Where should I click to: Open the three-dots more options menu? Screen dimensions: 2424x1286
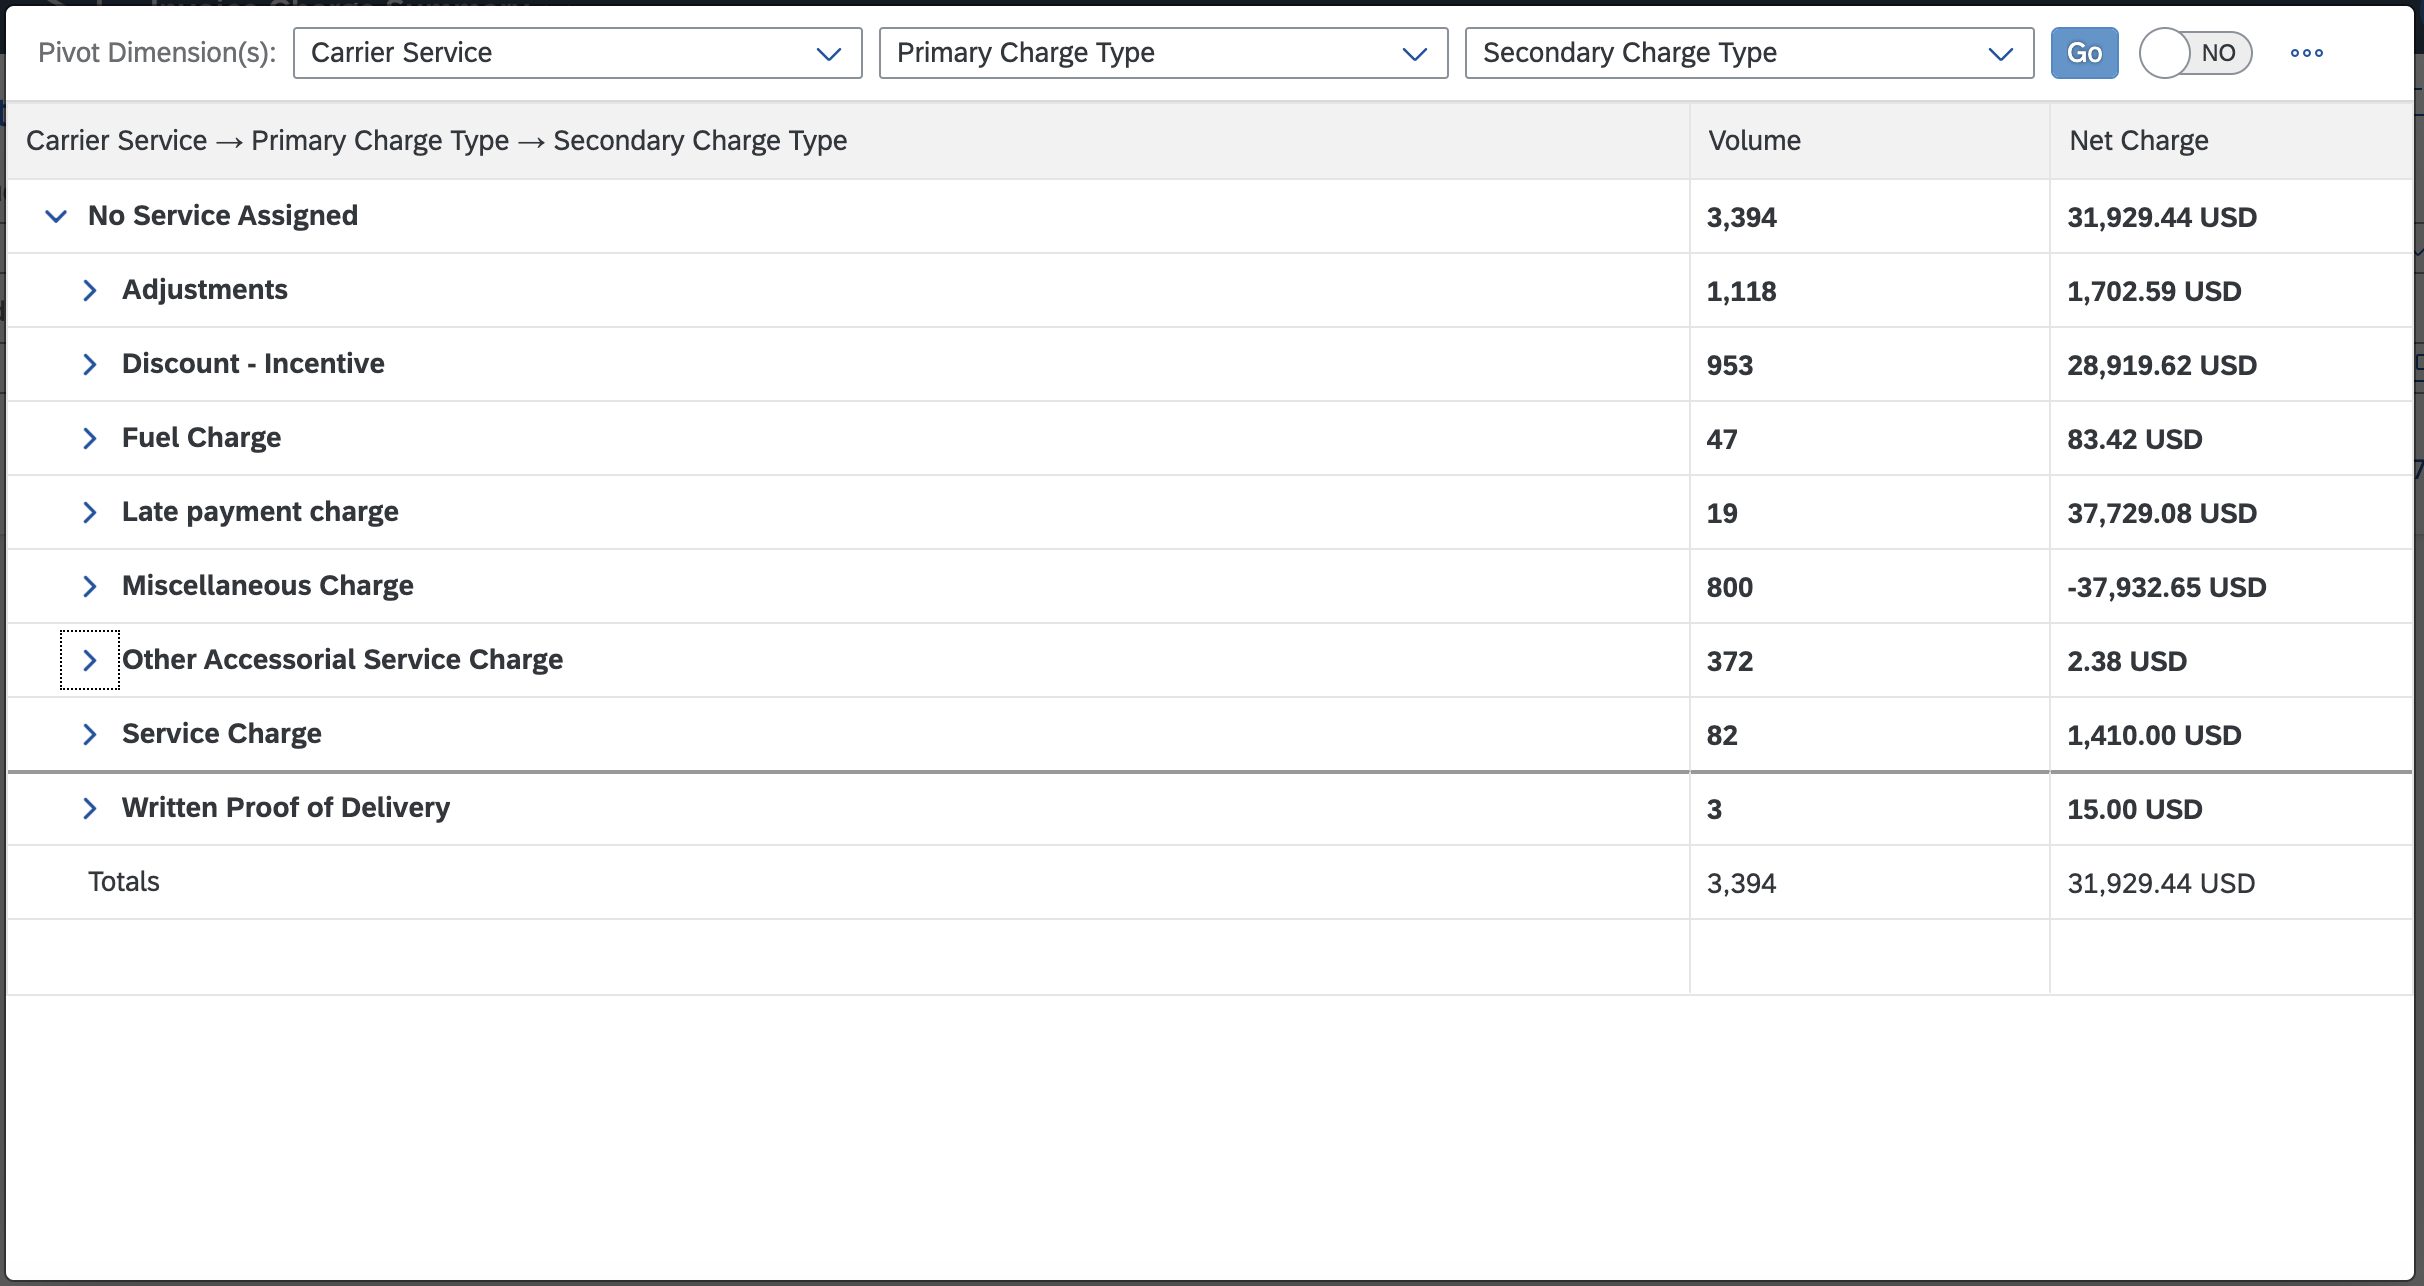2306,53
